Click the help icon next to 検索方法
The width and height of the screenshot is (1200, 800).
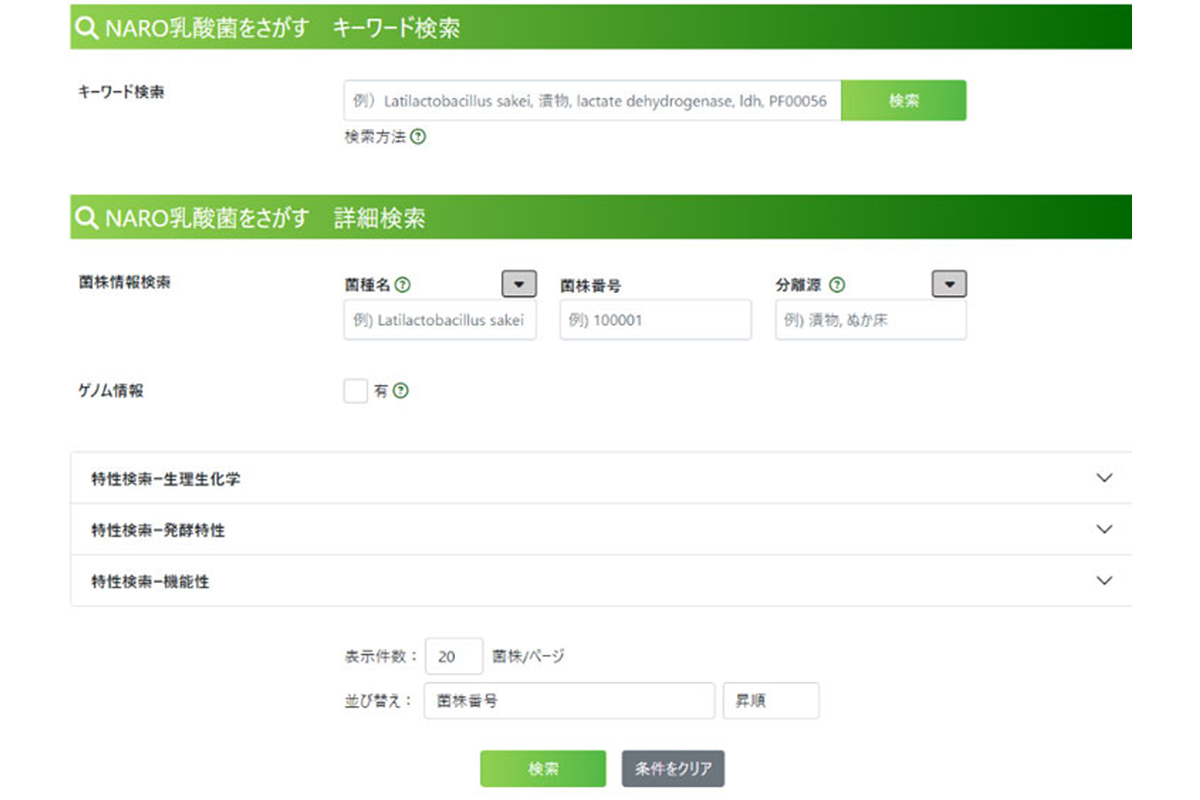418,137
